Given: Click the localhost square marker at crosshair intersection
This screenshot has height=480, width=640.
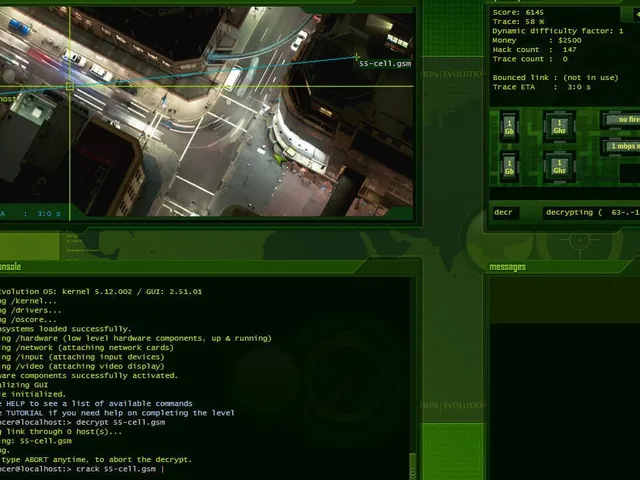Looking at the screenshot, I should click(70, 86).
